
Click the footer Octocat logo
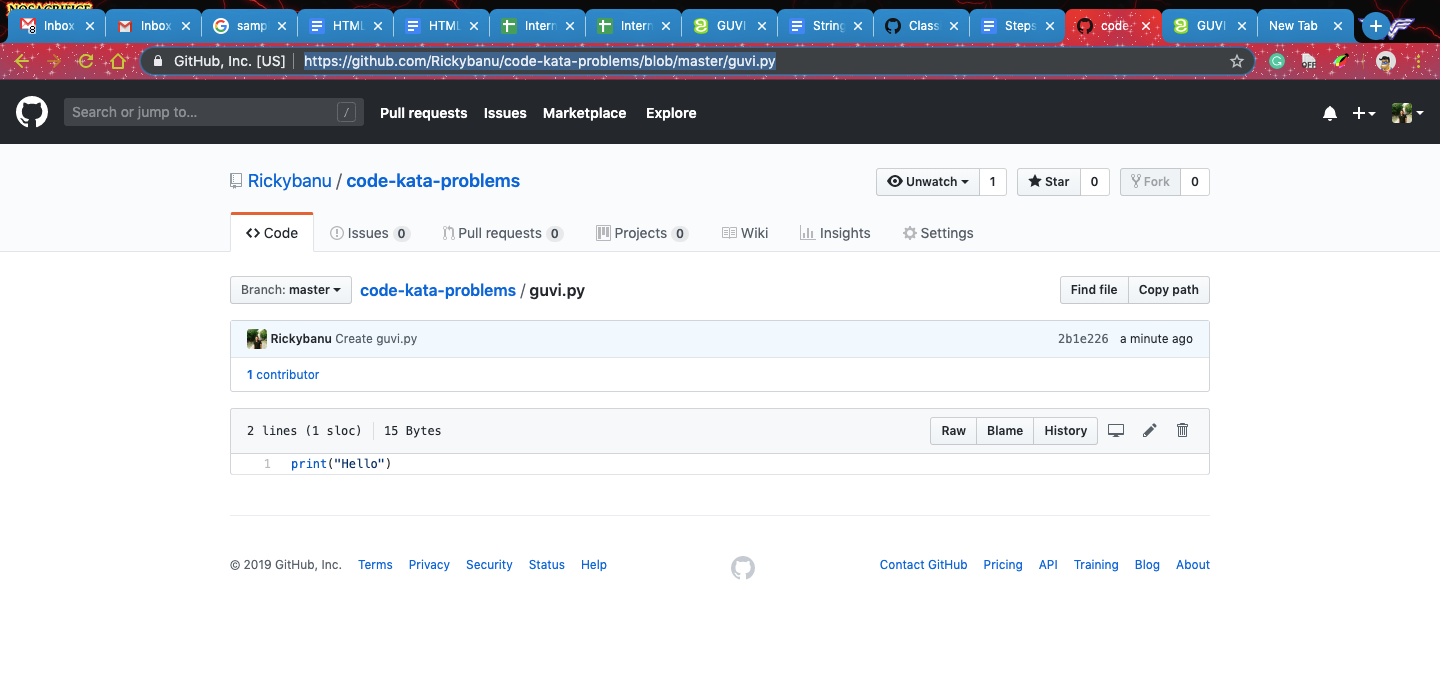[742, 567]
